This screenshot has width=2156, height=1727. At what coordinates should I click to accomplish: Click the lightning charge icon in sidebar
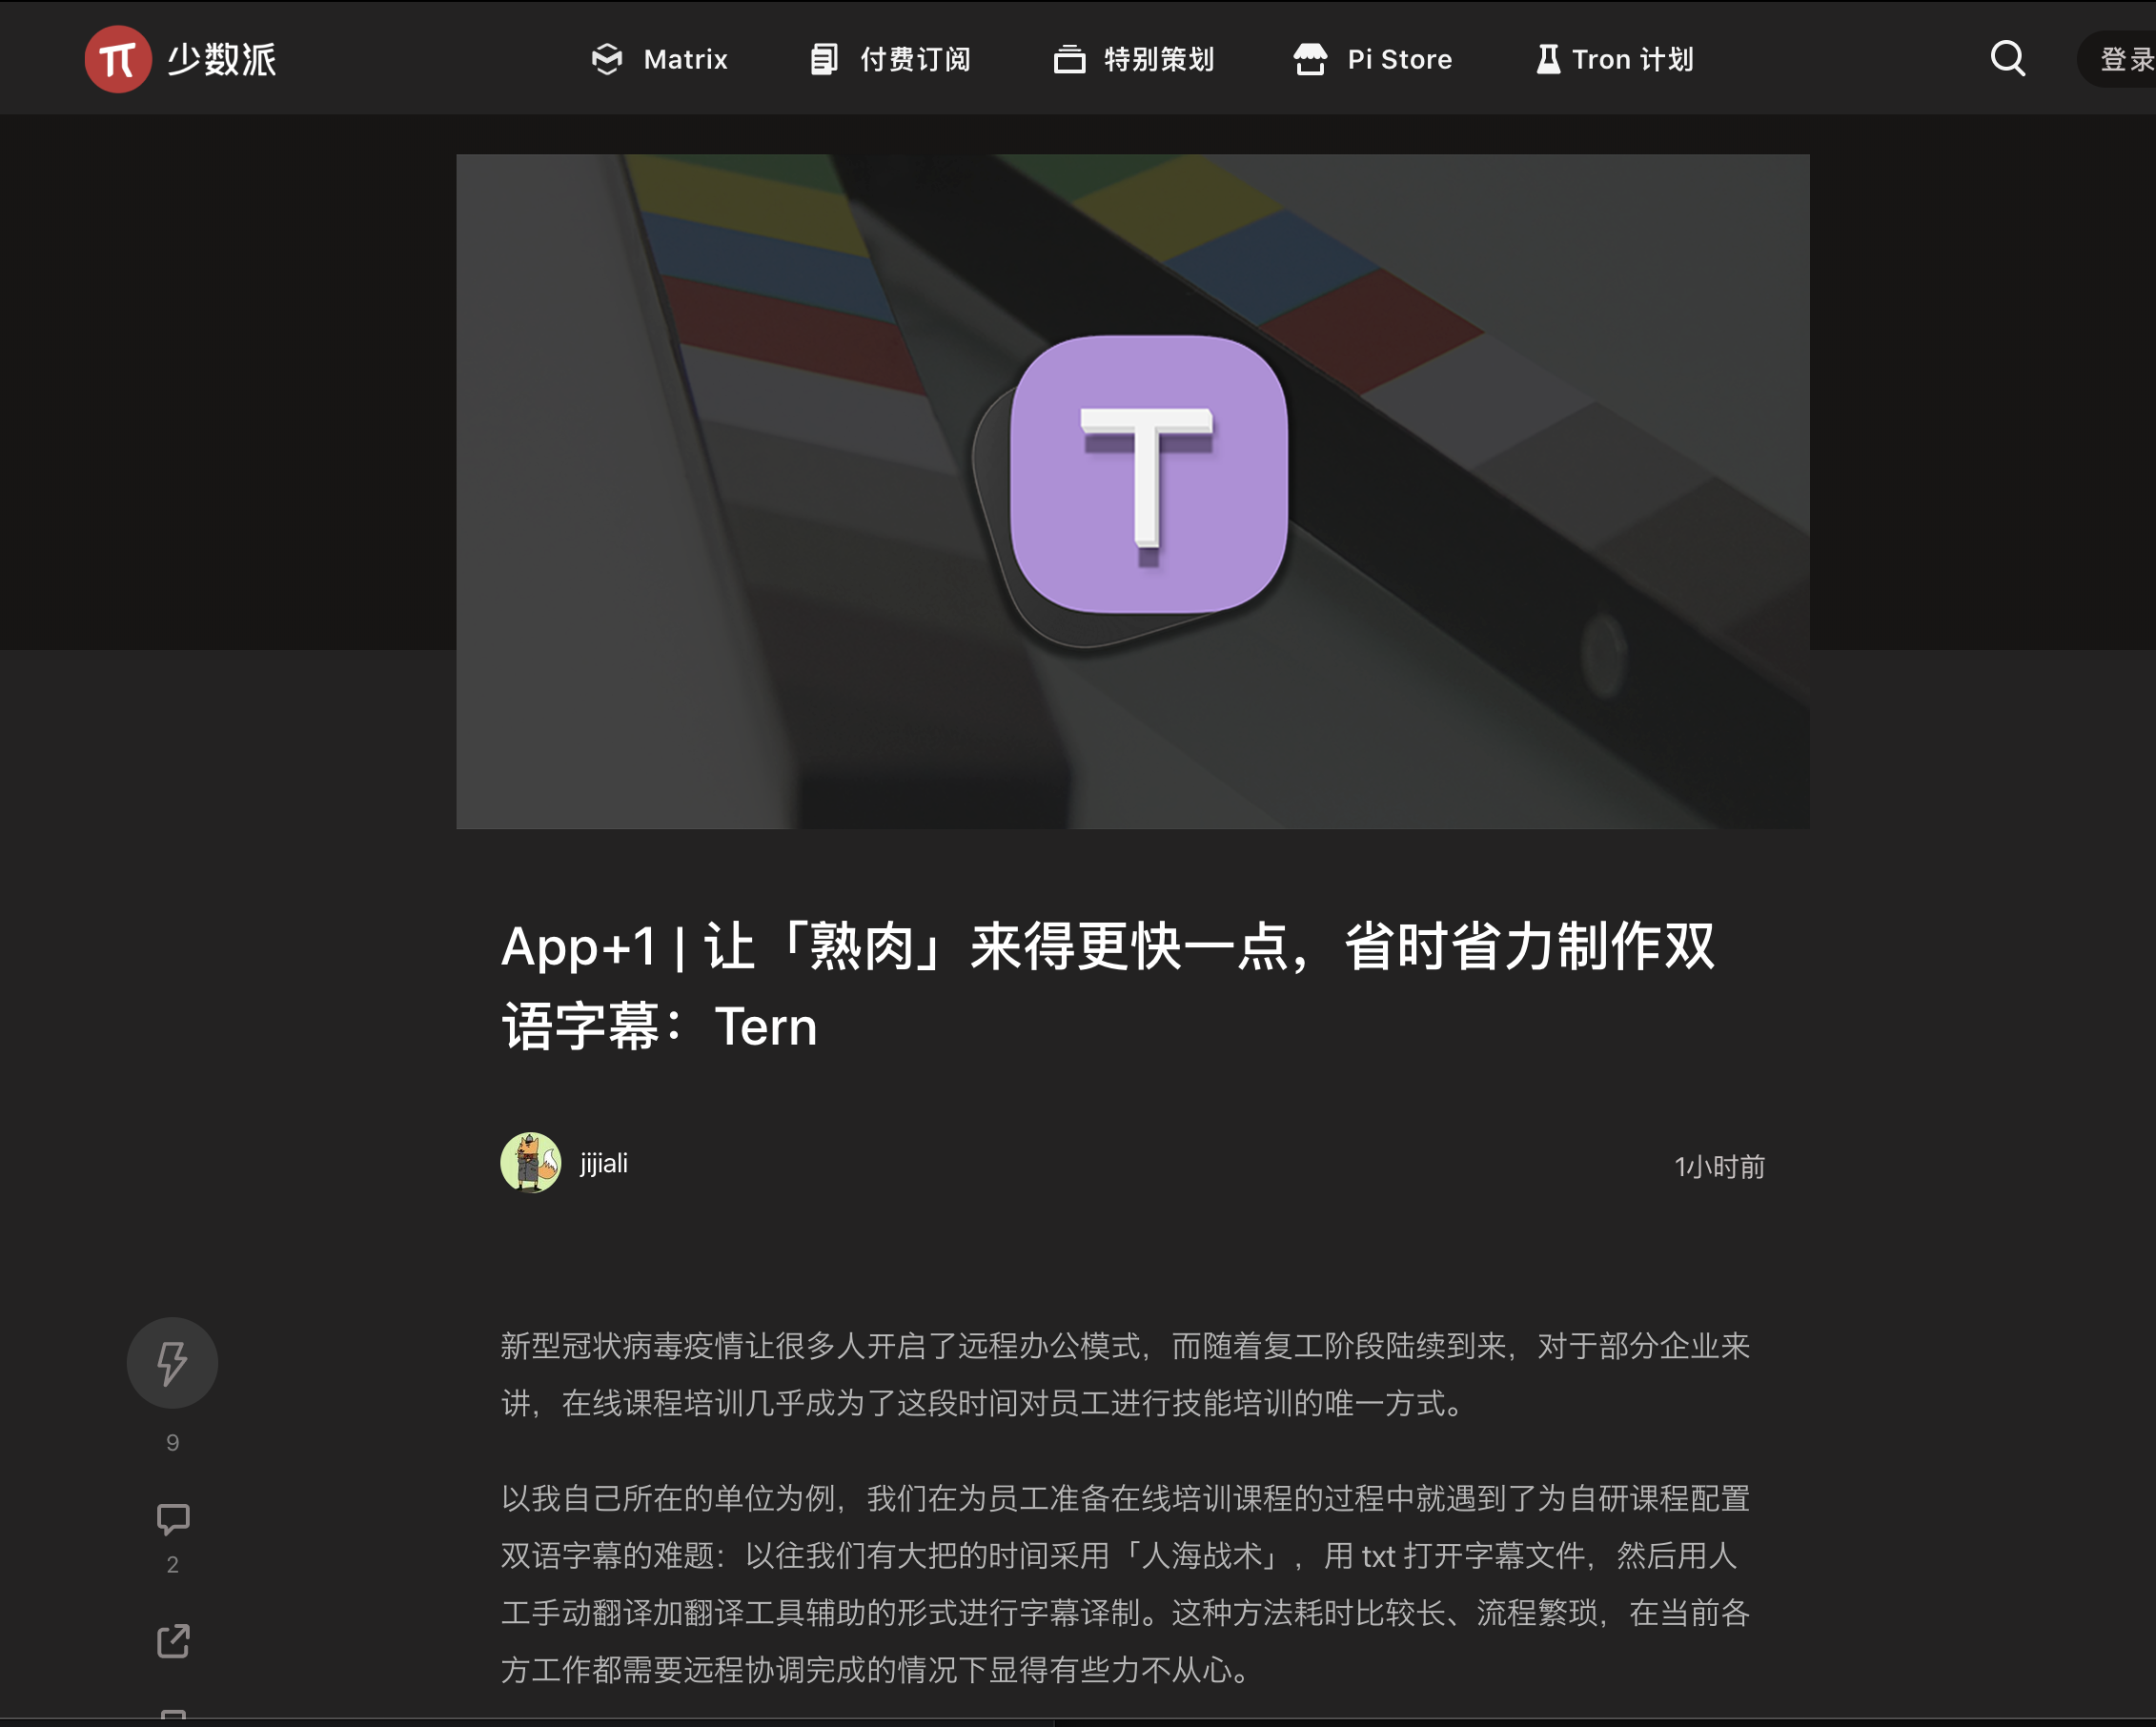tap(172, 1363)
